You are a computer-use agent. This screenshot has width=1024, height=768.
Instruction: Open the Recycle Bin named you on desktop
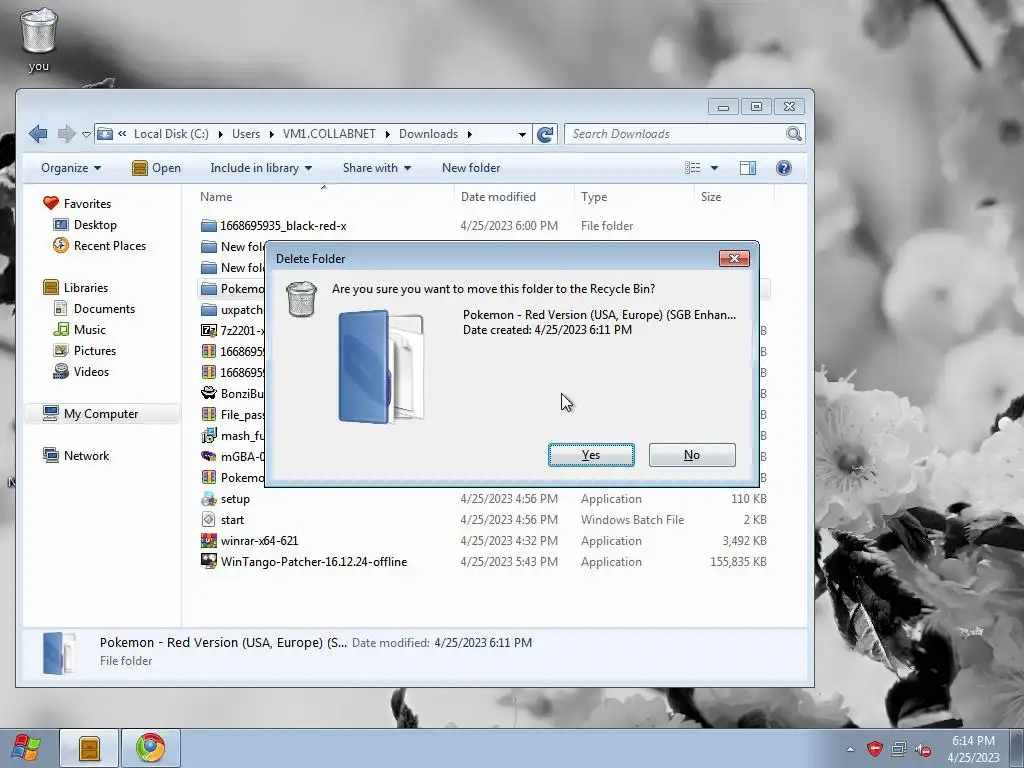point(39,39)
